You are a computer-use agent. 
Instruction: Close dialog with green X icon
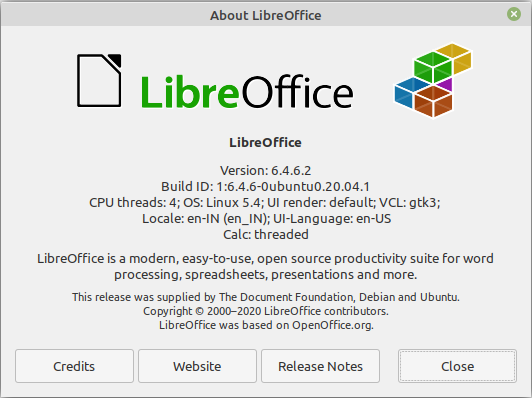[514, 14]
